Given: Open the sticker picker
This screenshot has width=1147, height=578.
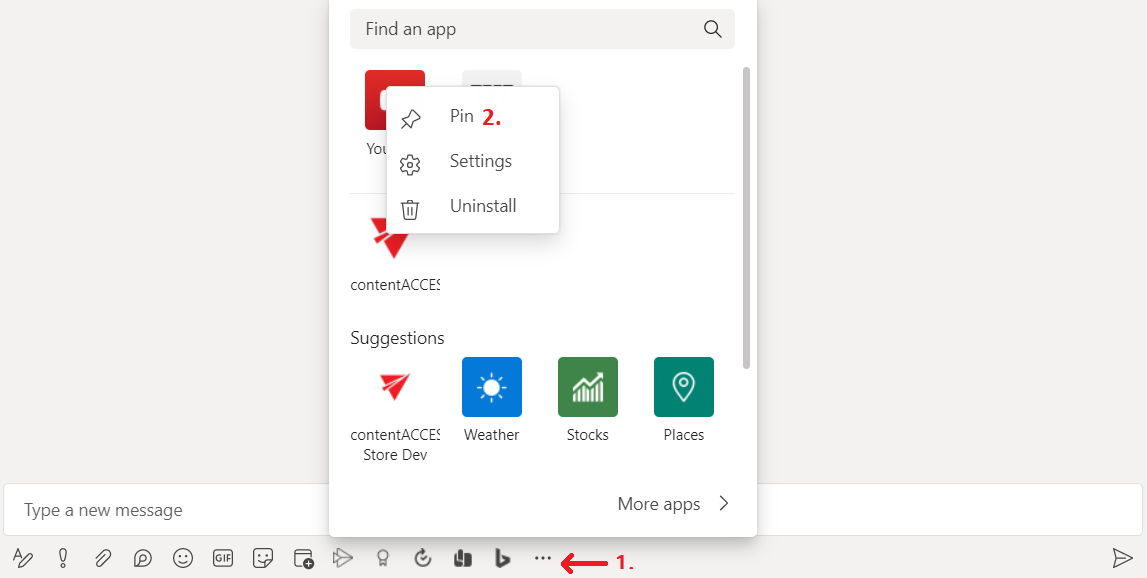Looking at the screenshot, I should pos(263,558).
